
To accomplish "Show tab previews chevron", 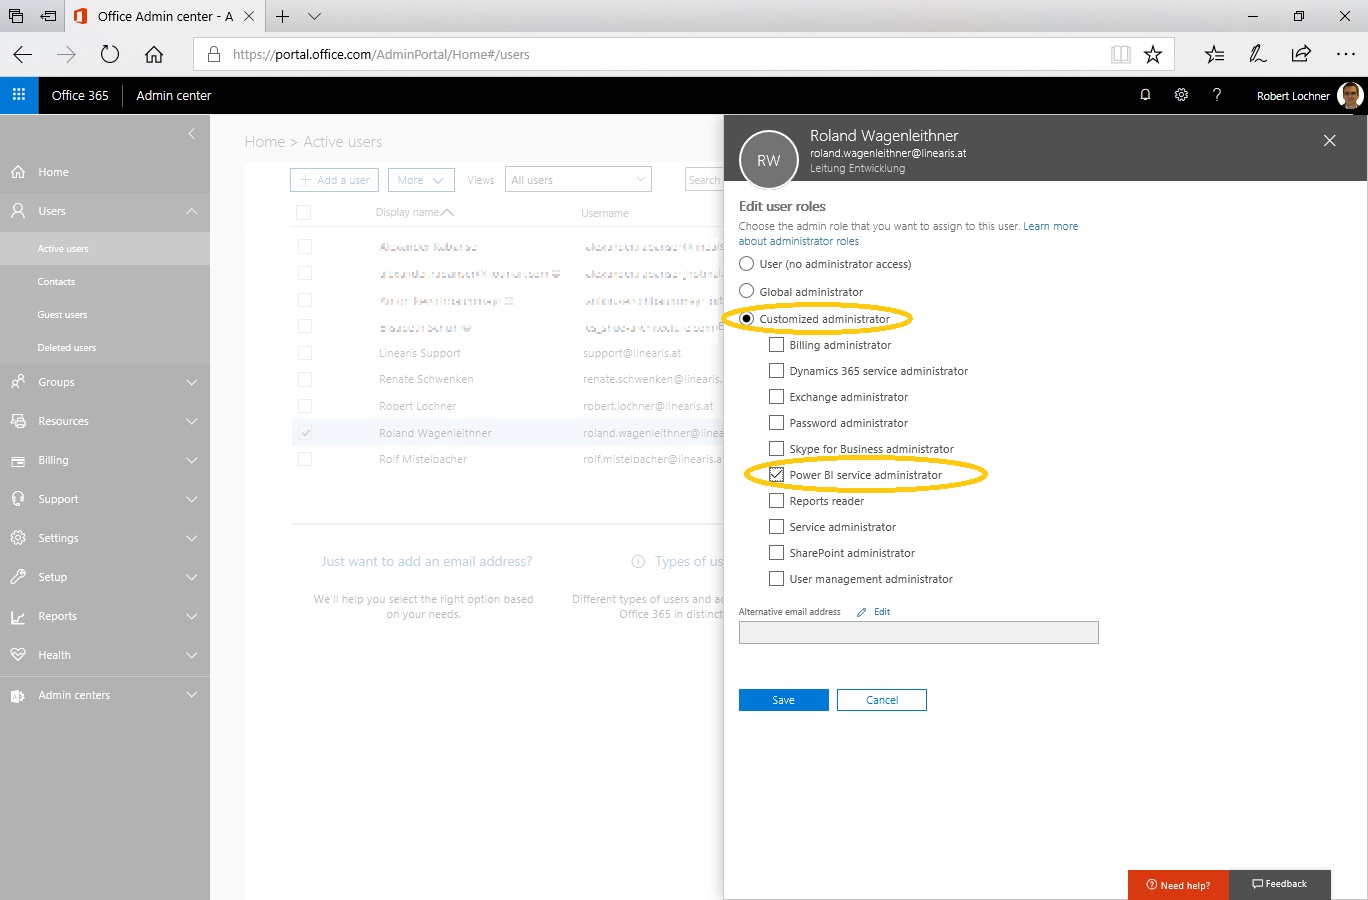I will [x=314, y=16].
